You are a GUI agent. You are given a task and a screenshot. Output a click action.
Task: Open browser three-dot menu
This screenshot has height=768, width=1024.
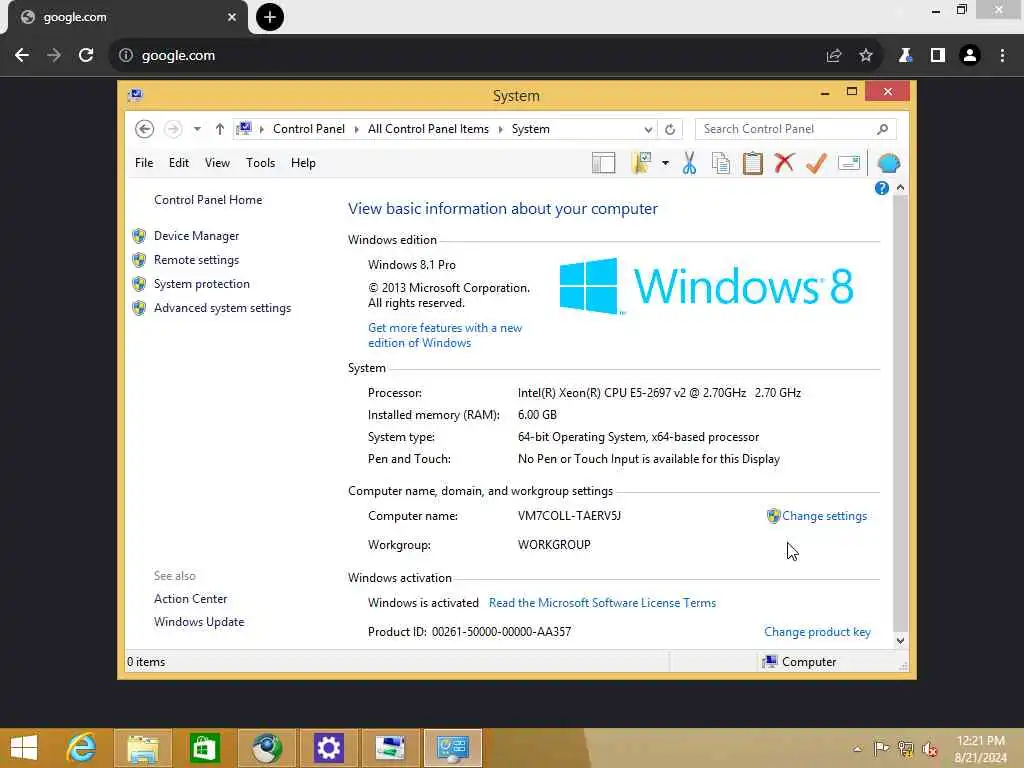pyautogui.click(x=1002, y=56)
